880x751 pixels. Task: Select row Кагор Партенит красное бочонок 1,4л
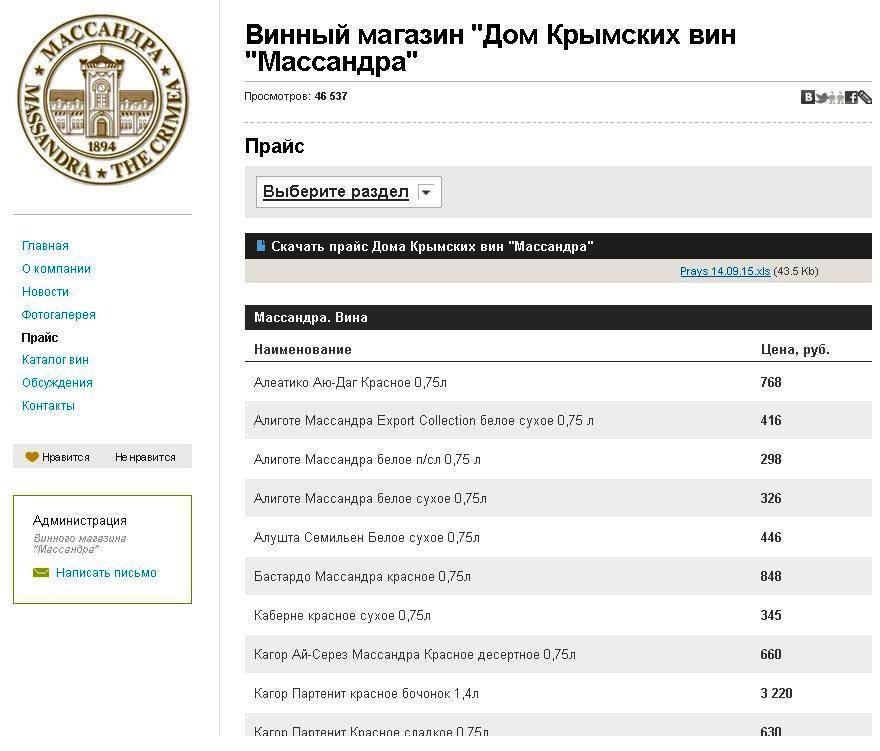click(558, 694)
